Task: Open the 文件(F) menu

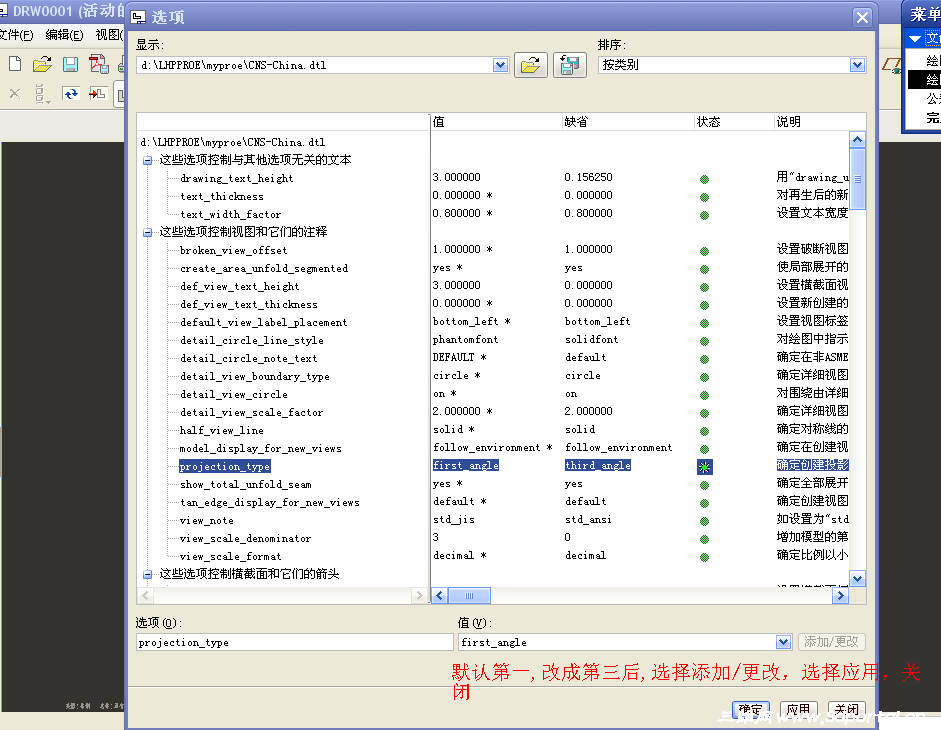Action: tap(17, 33)
